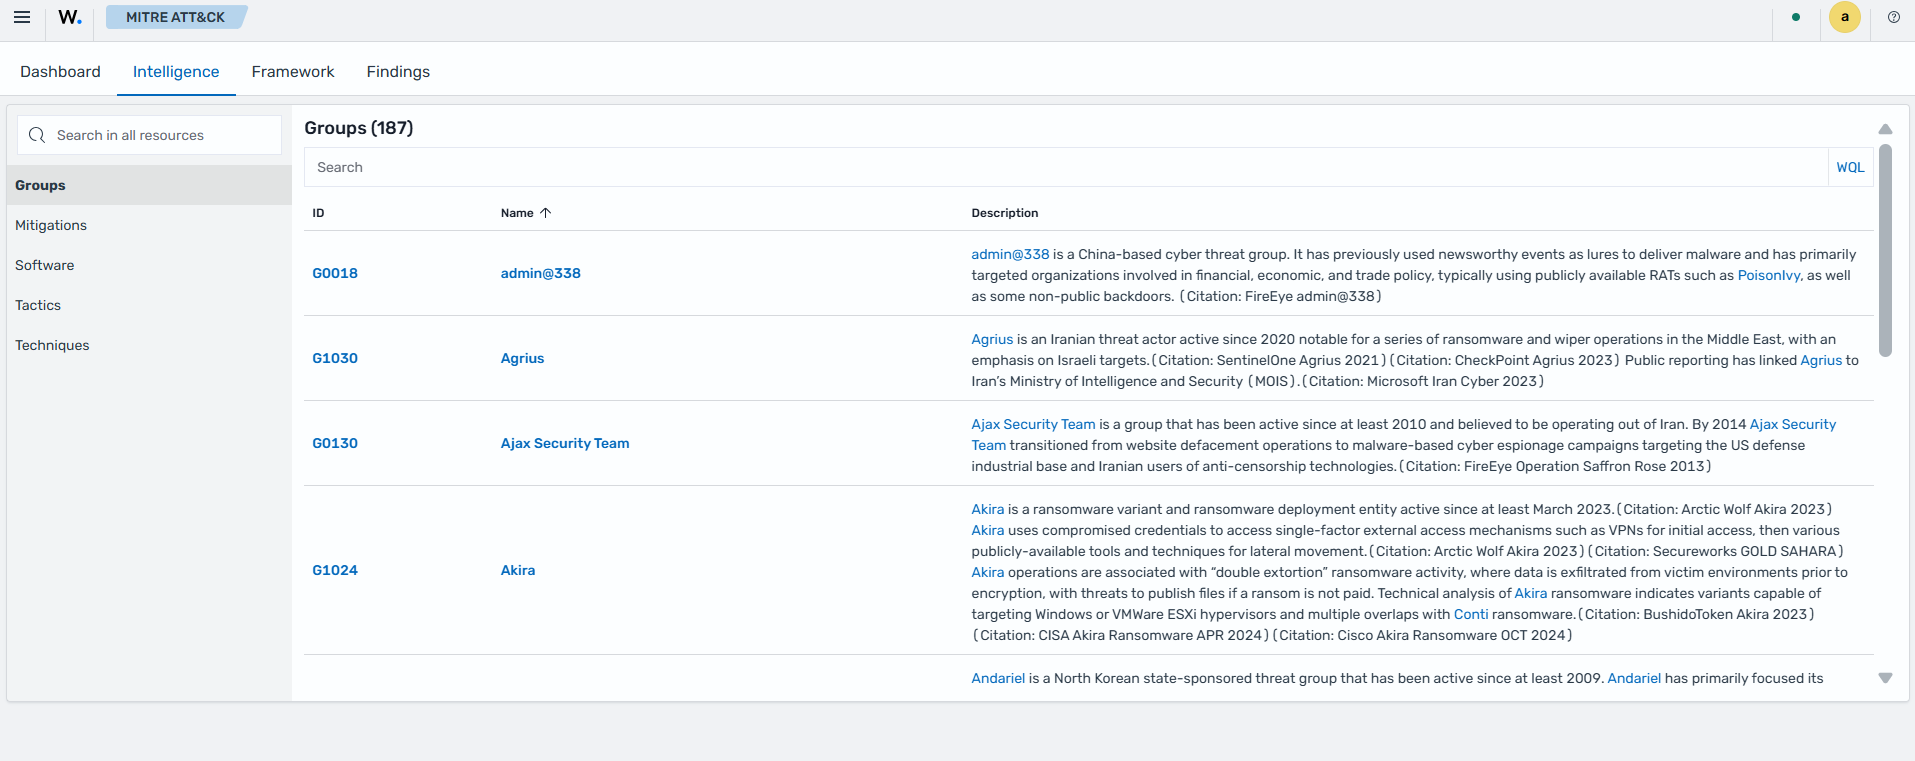Screen dimensions: 1915x761
Task: Click the first Andariel link in description
Action: pos(998,678)
